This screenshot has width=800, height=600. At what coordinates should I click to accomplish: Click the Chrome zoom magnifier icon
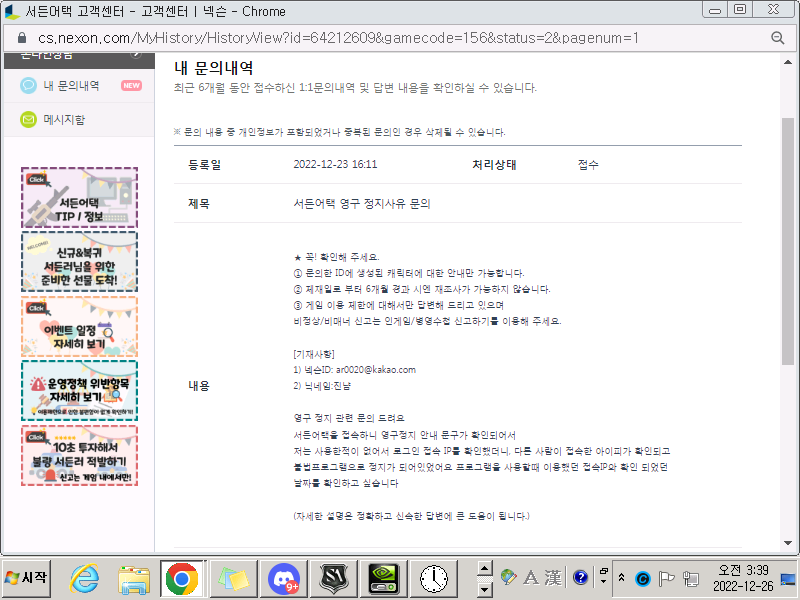point(777,38)
